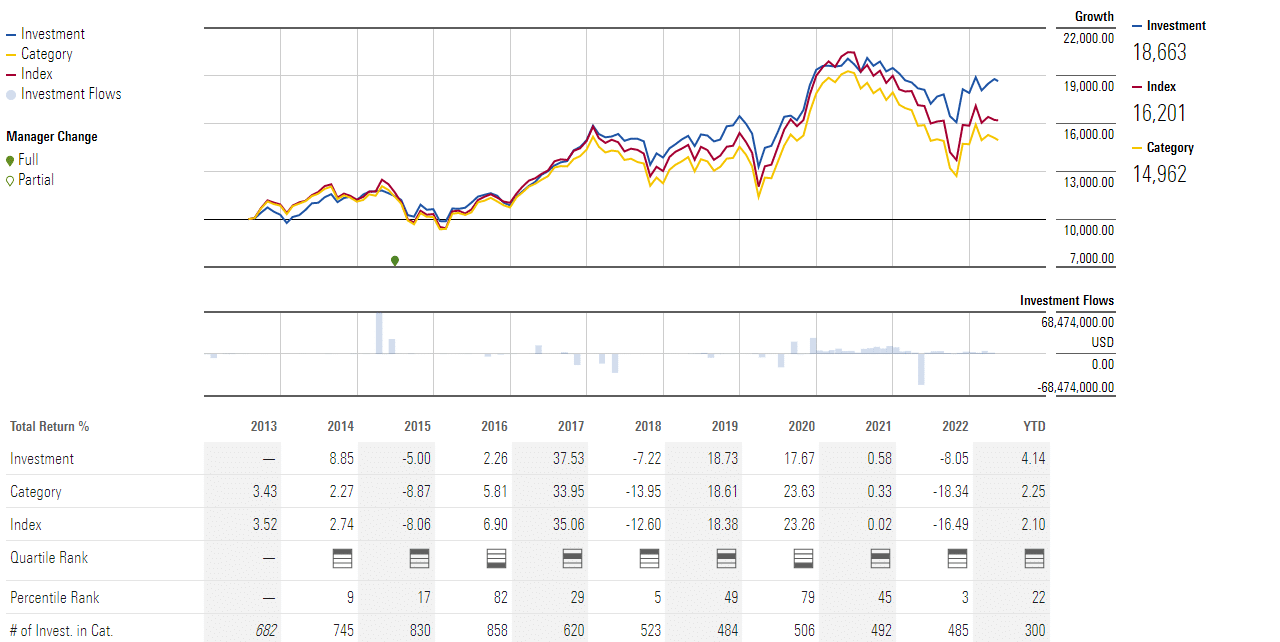Click the green manager change marker on chart
Viewport: 1280px width, 642px height.
(395, 261)
